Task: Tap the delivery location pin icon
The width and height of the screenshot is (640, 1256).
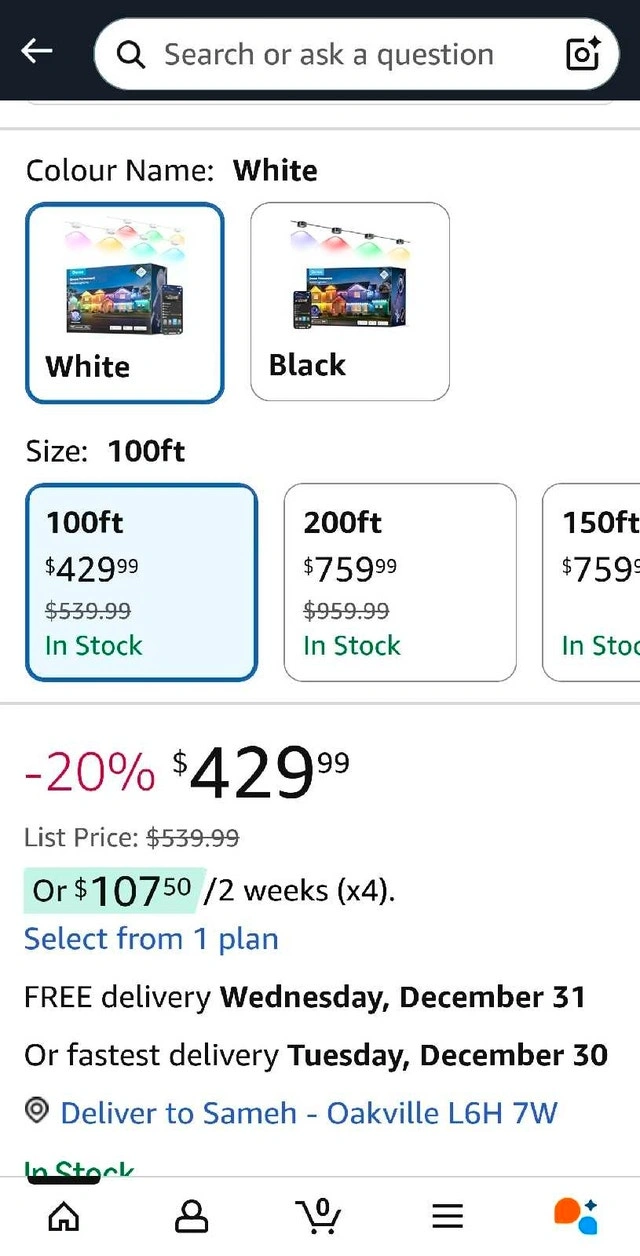Action: (x=37, y=1110)
